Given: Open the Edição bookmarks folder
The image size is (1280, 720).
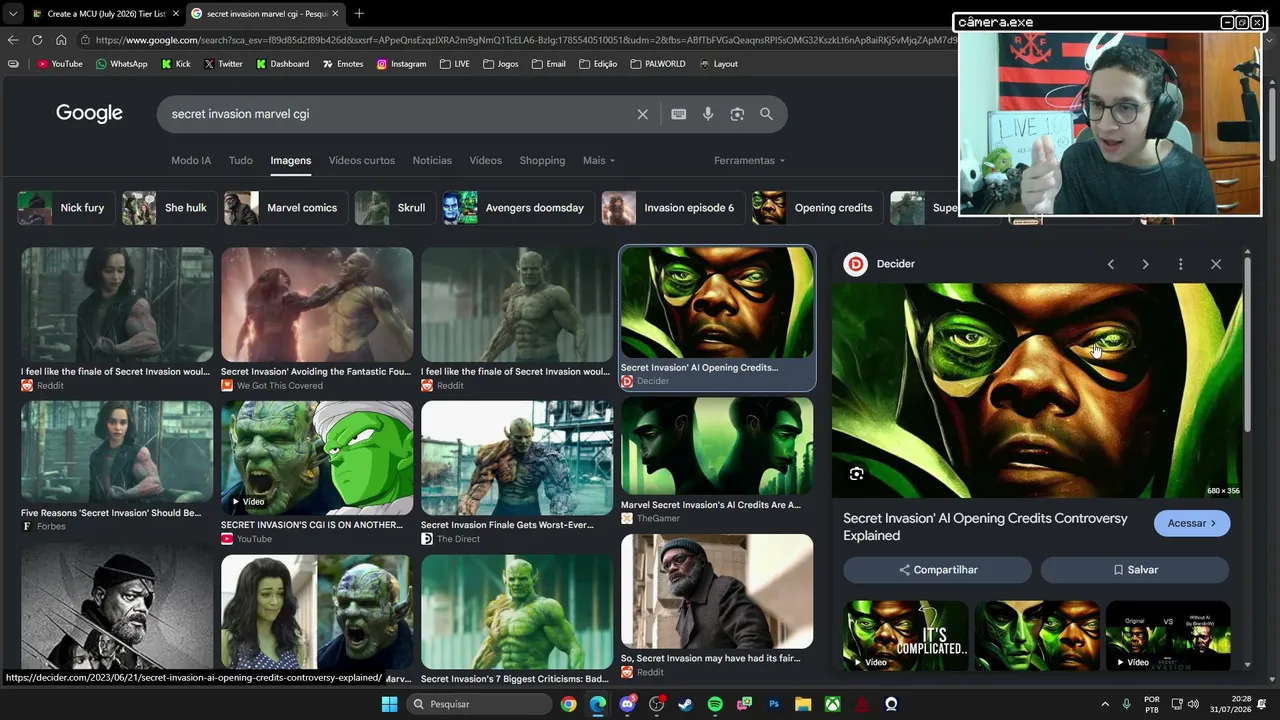Looking at the screenshot, I should pos(598,64).
